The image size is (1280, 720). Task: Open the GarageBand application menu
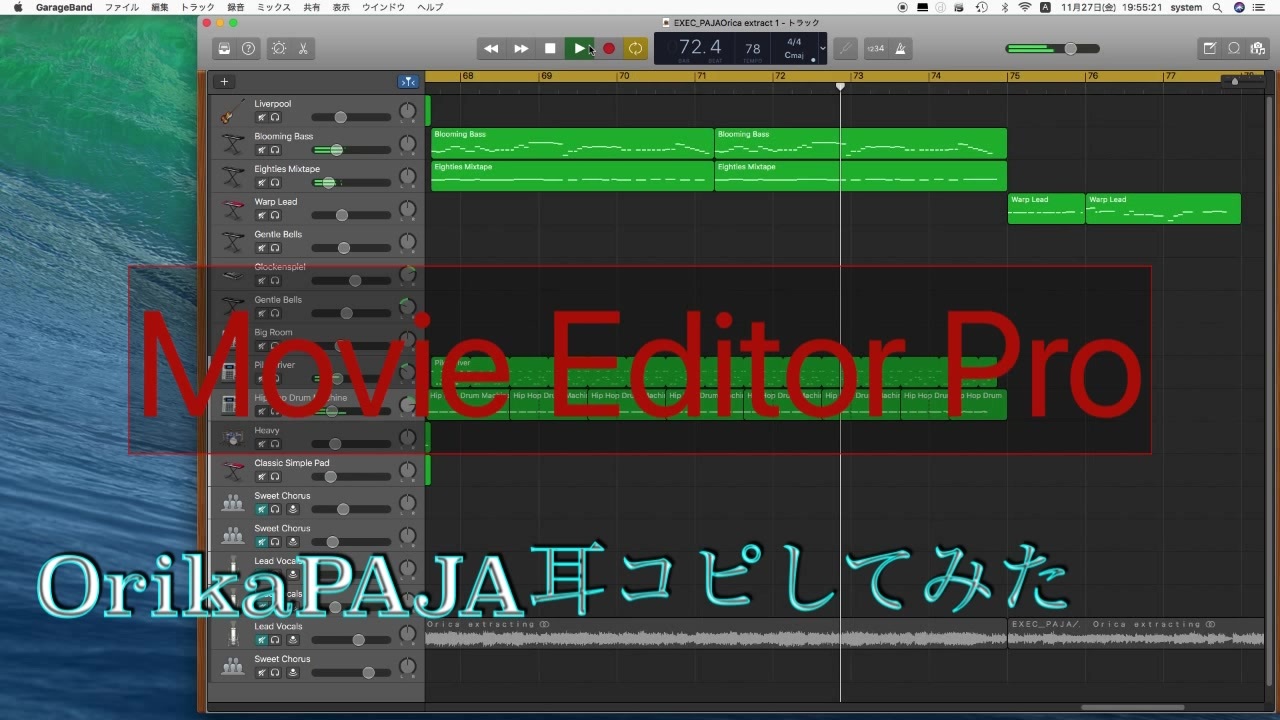point(64,7)
